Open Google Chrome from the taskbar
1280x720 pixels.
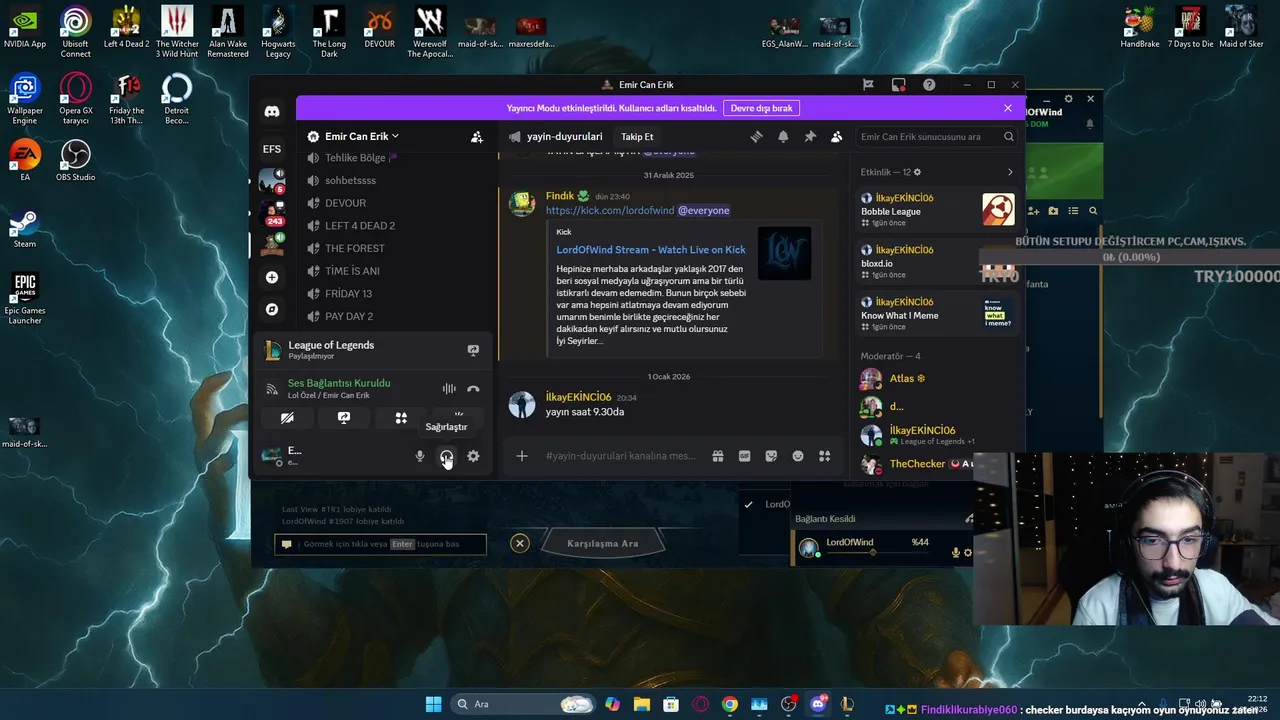(730, 704)
